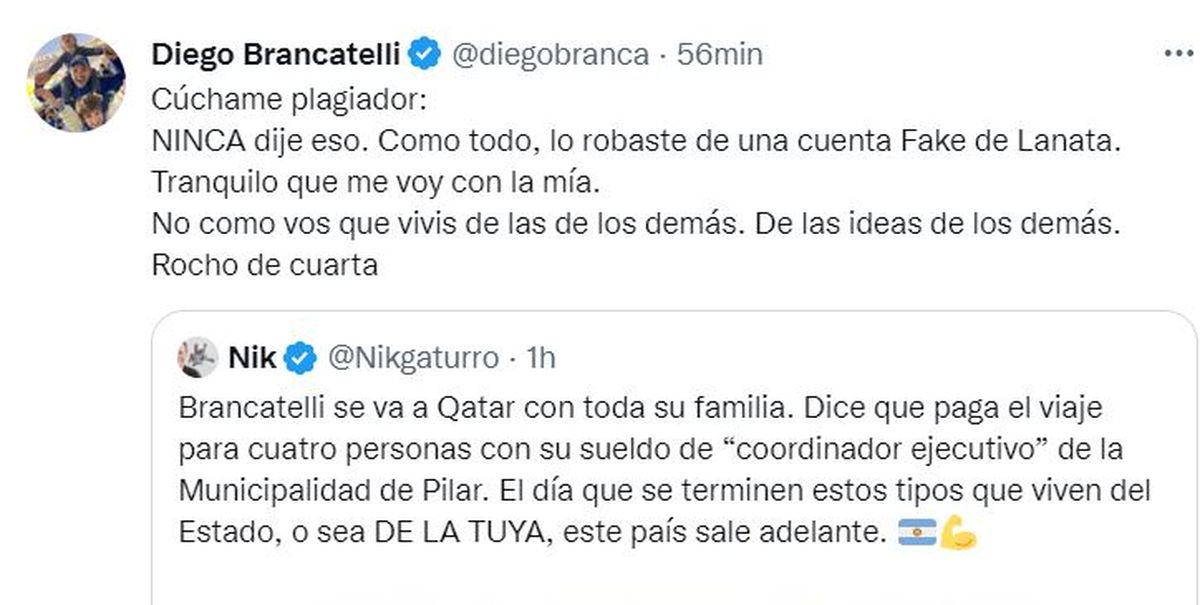This screenshot has width=1200, height=605.
Task: Open the @diegobranca handle link
Action: tap(551, 54)
